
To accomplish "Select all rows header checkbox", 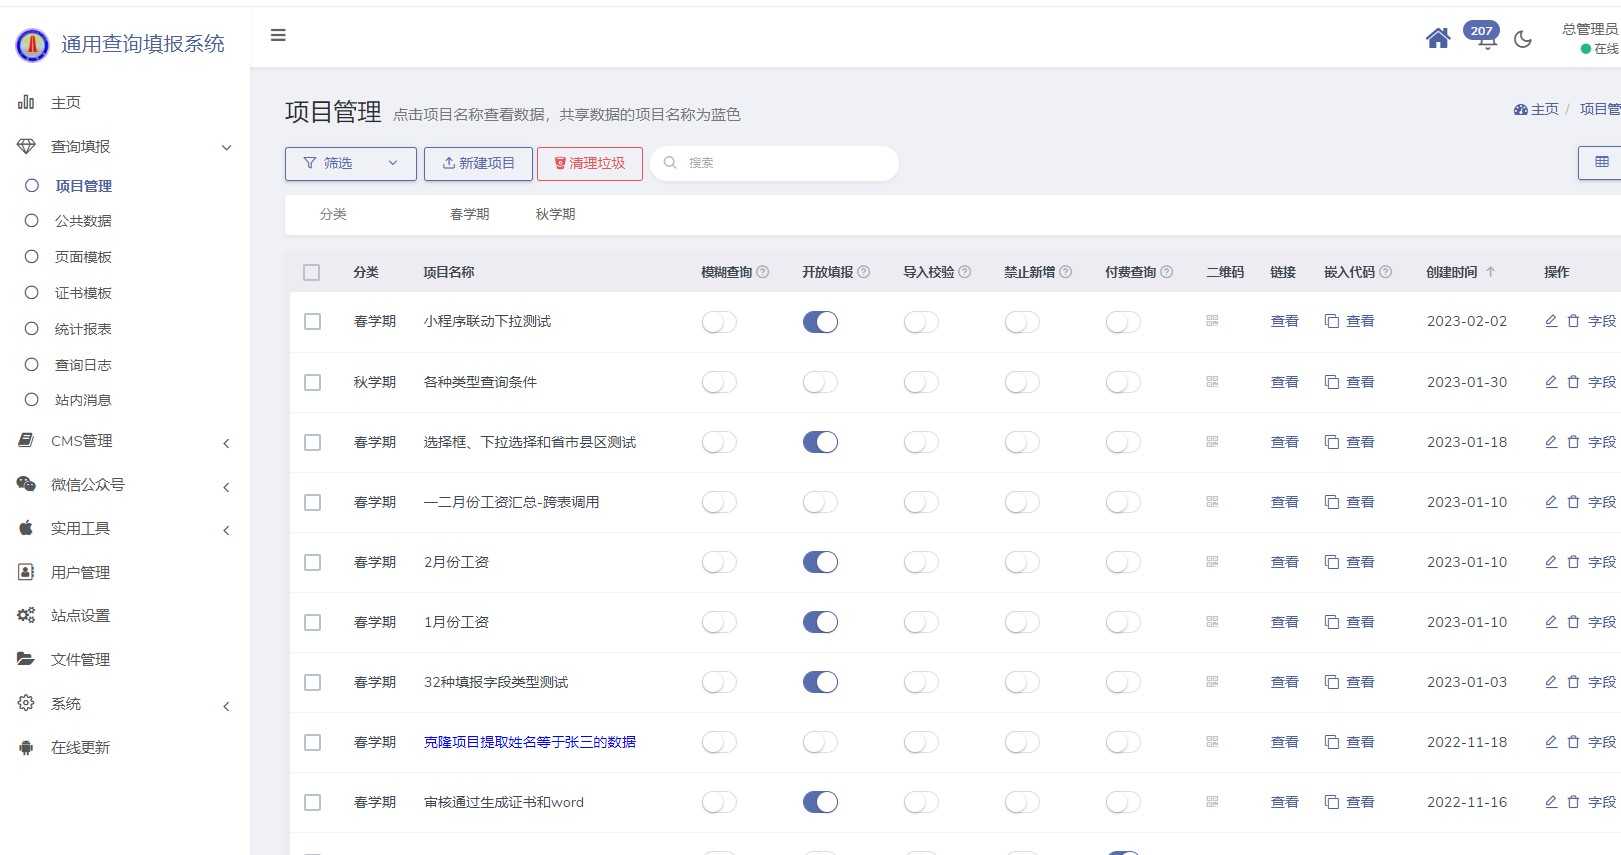I will pos(311,272).
